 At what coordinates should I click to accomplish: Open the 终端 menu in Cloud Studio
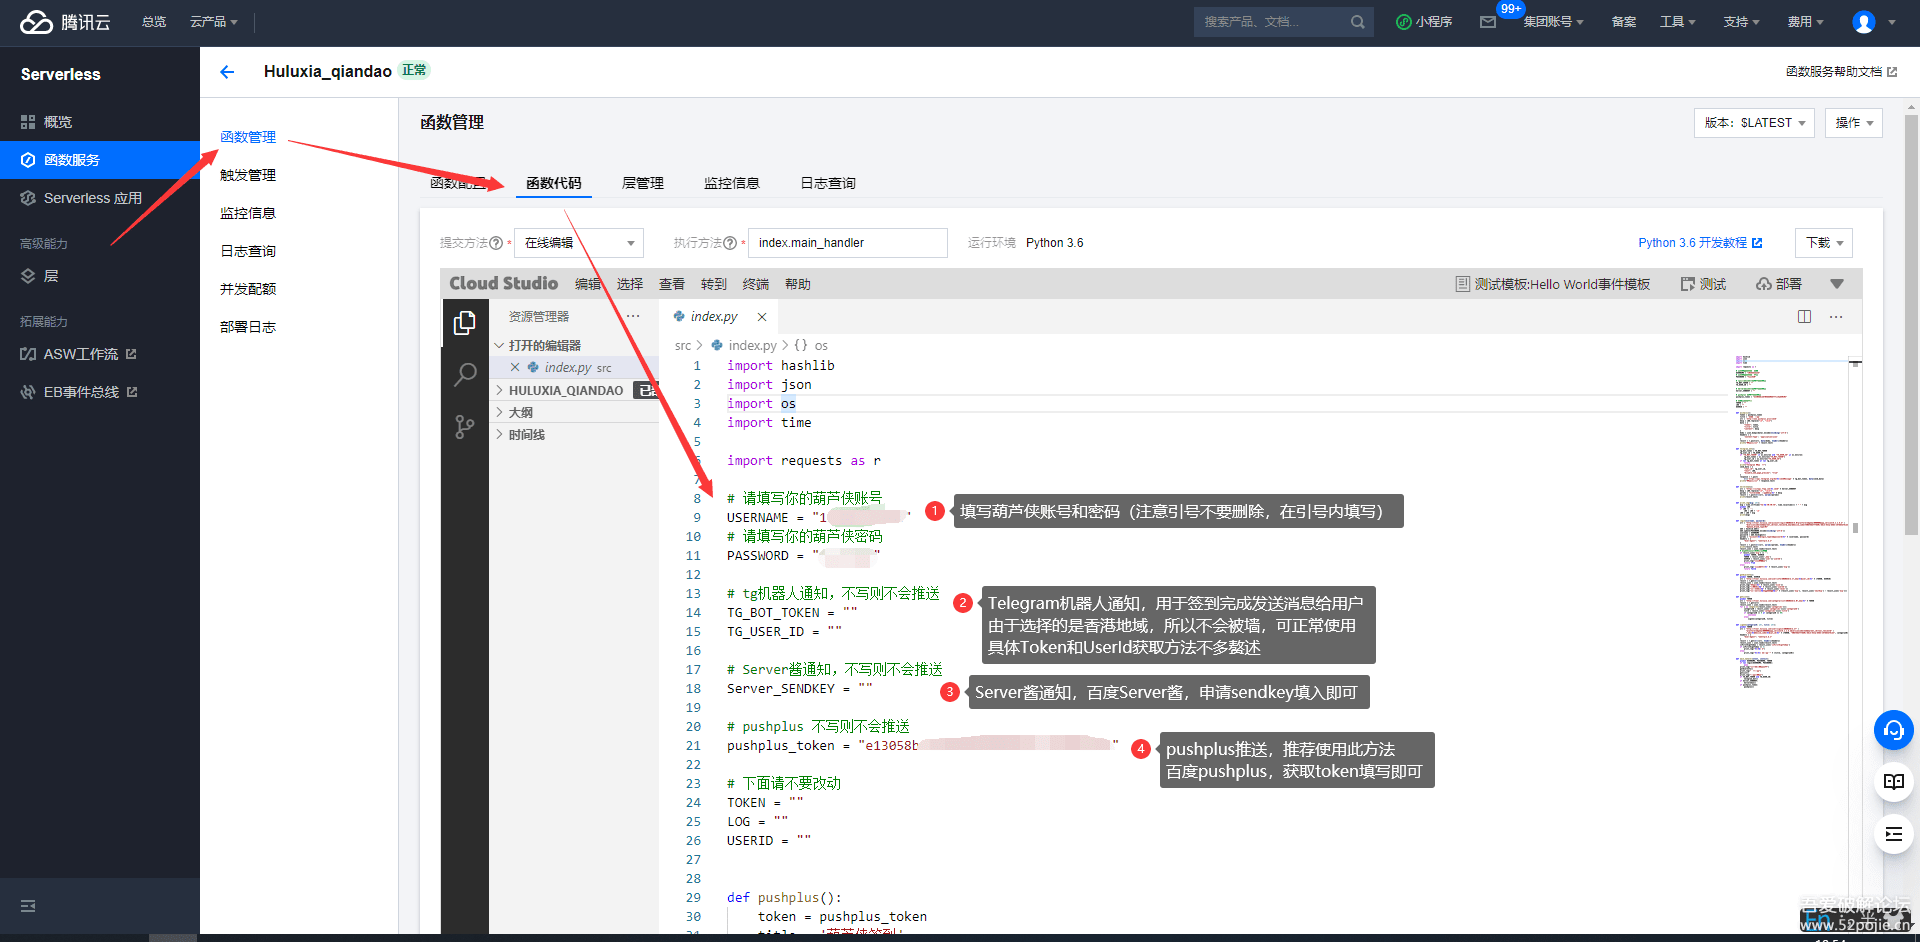pos(756,285)
